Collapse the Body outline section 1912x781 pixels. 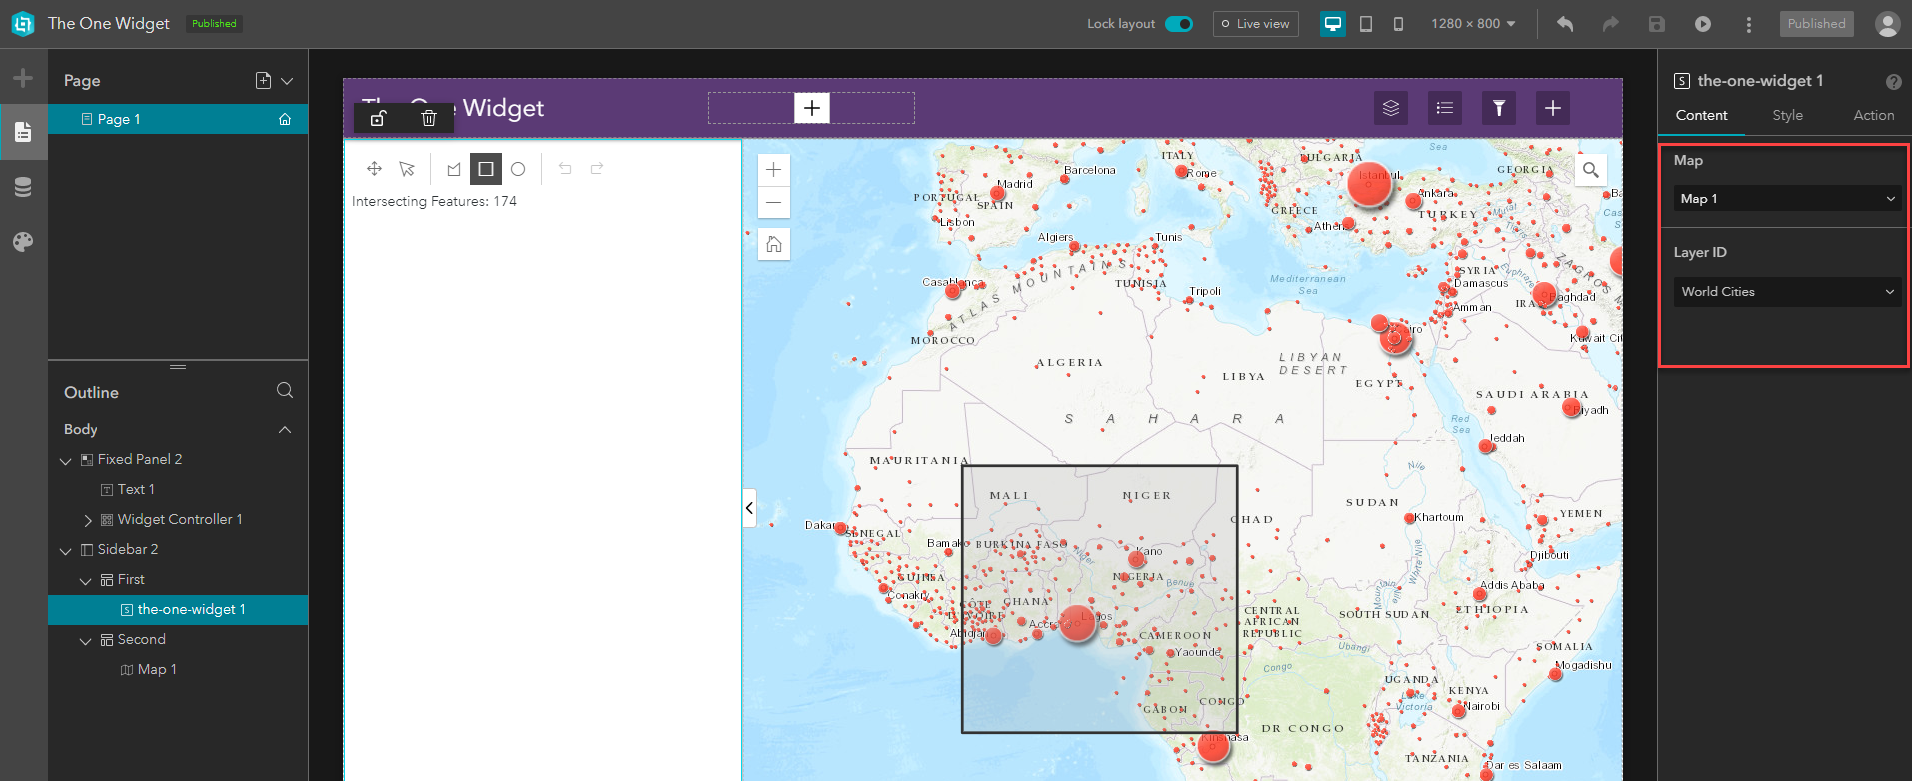coord(285,430)
